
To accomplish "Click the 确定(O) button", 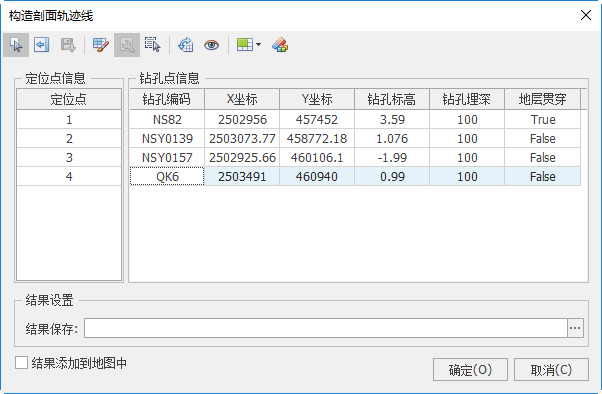I will click(x=470, y=370).
